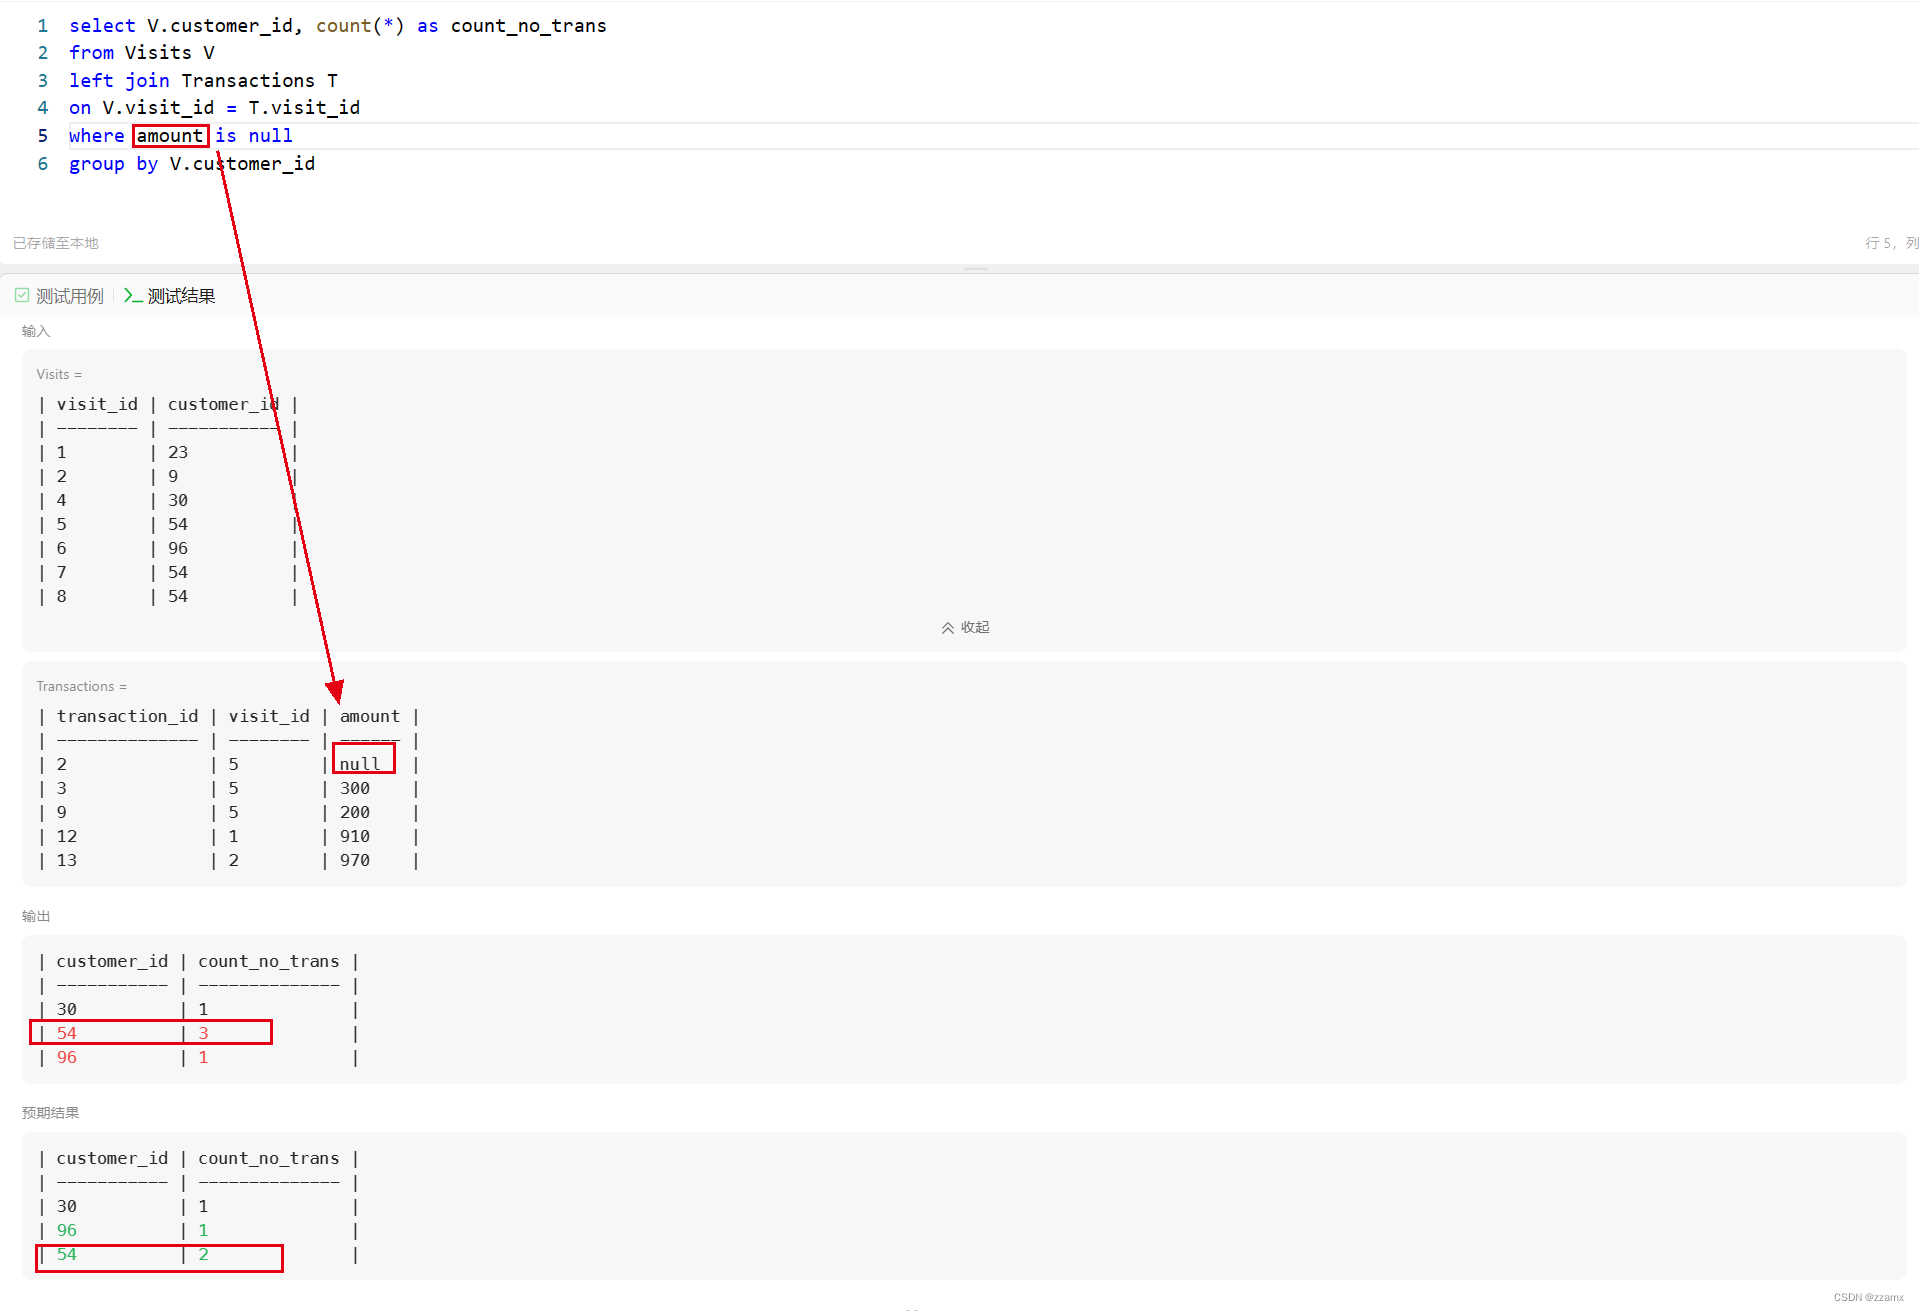The height and width of the screenshot is (1311, 1919).
Task: Click output row customer 96 in red
Action: (198, 1057)
